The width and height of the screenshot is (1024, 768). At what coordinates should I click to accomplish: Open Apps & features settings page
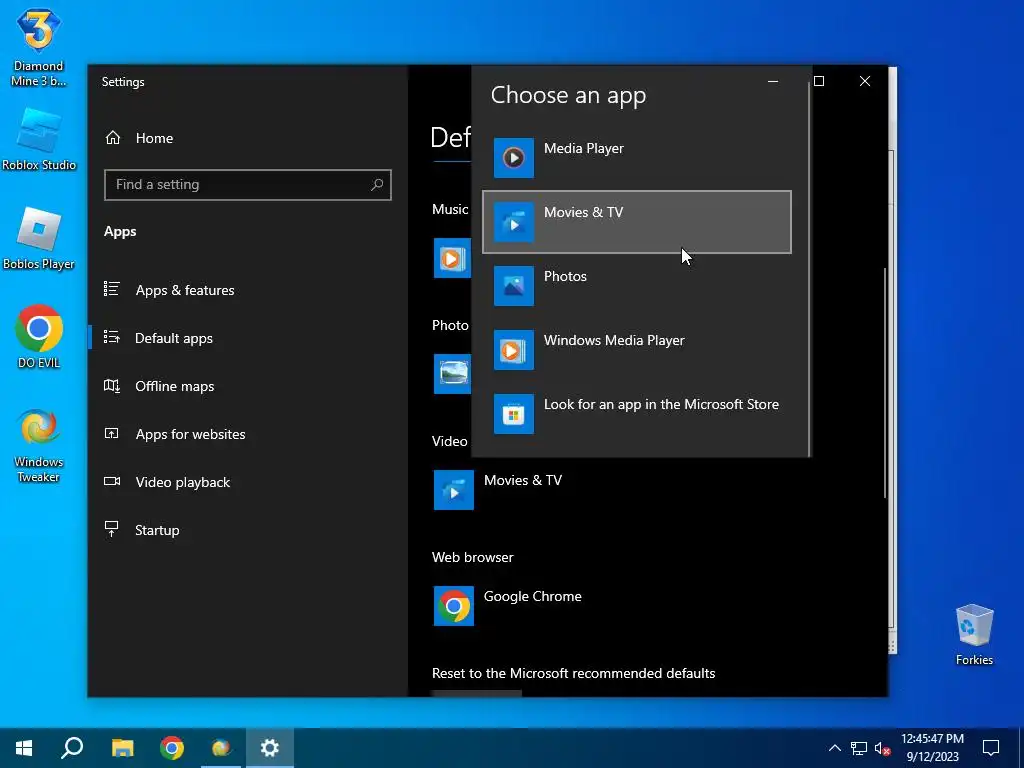pyautogui.click(x=248, y=290)
